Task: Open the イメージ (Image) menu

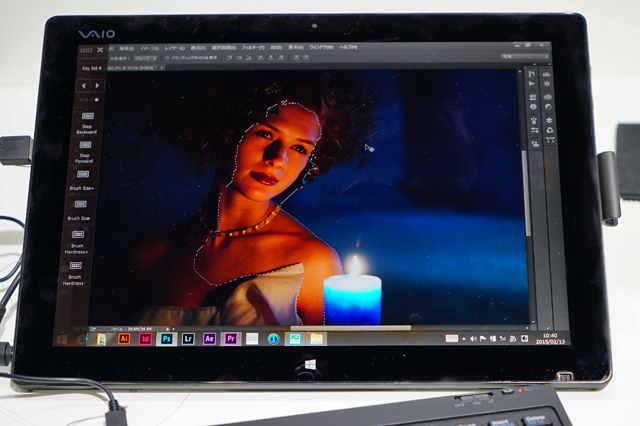Action: [x=149, y=48]
